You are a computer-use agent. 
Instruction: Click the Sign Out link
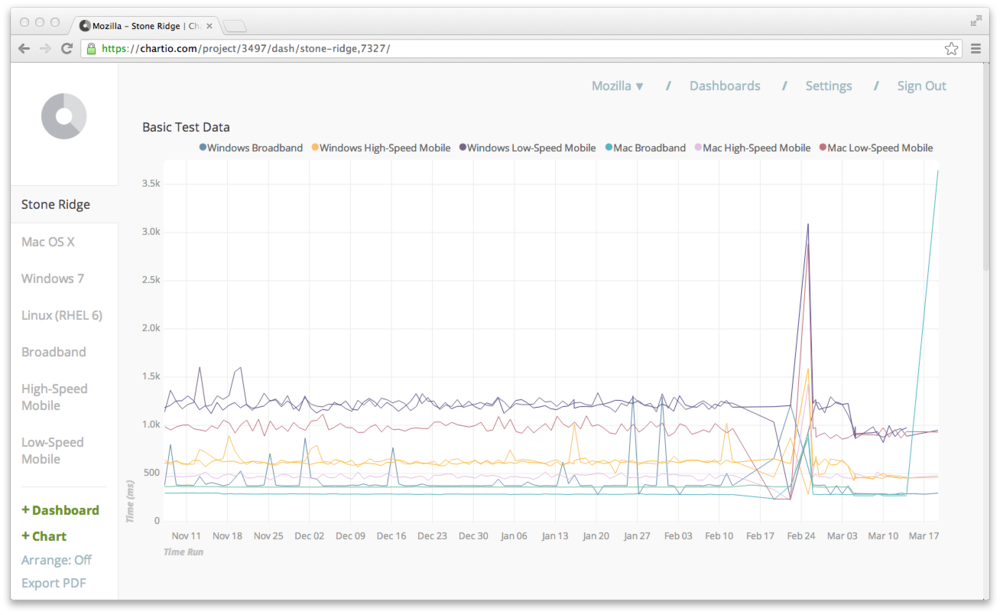click(921, 86)
